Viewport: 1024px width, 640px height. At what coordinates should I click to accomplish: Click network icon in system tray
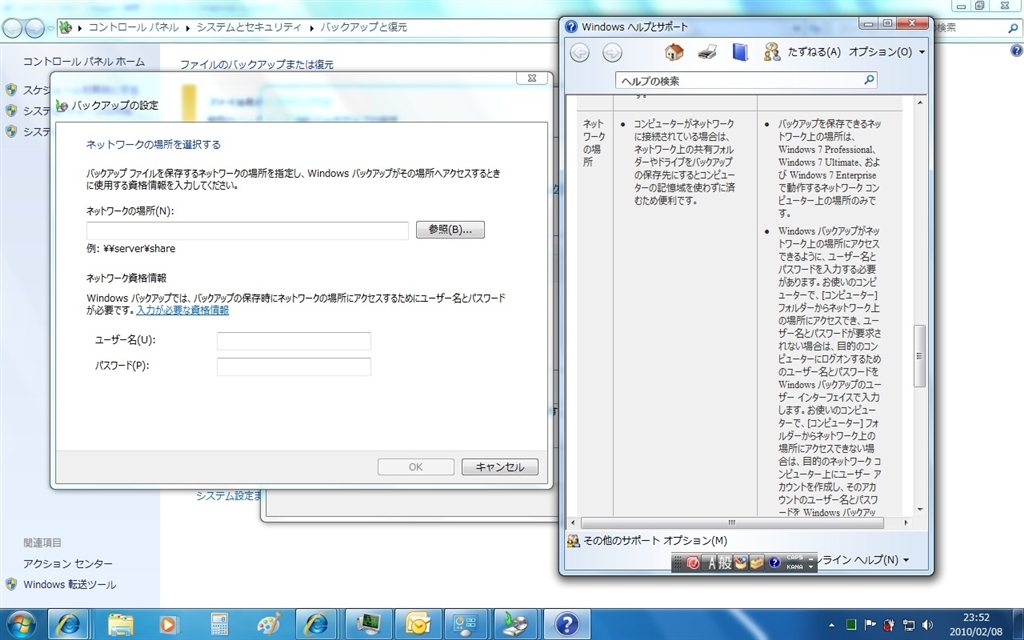908,626
